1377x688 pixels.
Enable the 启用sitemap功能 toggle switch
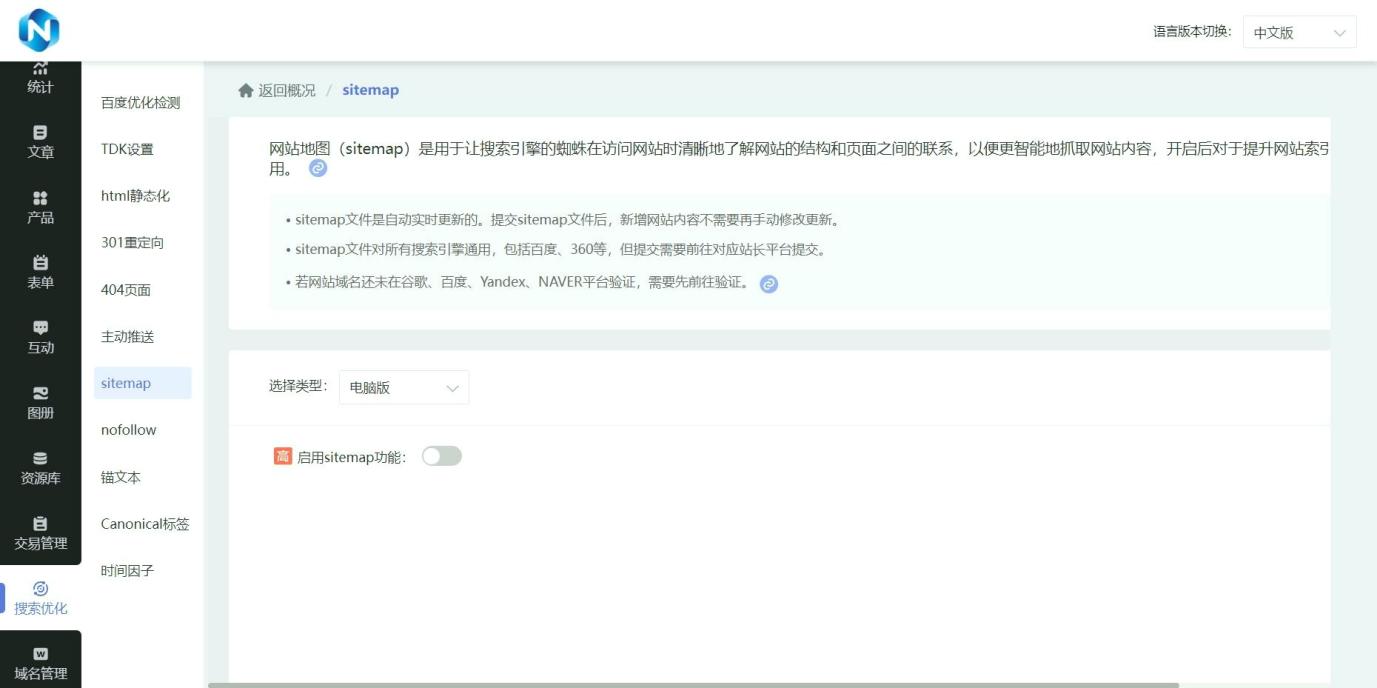[x=441, y=456]
